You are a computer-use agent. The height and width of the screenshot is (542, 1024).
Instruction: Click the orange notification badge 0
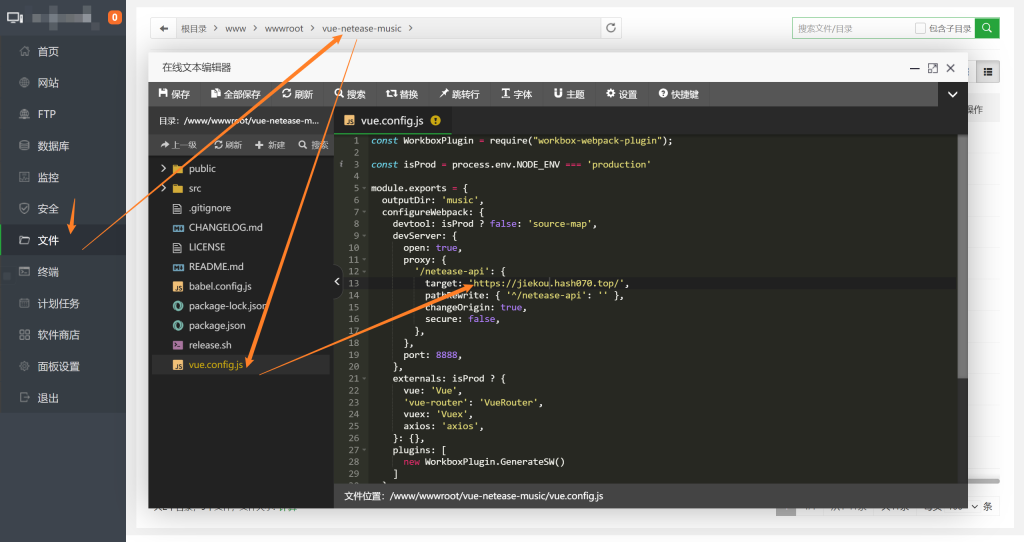click(x=115, y=18)
